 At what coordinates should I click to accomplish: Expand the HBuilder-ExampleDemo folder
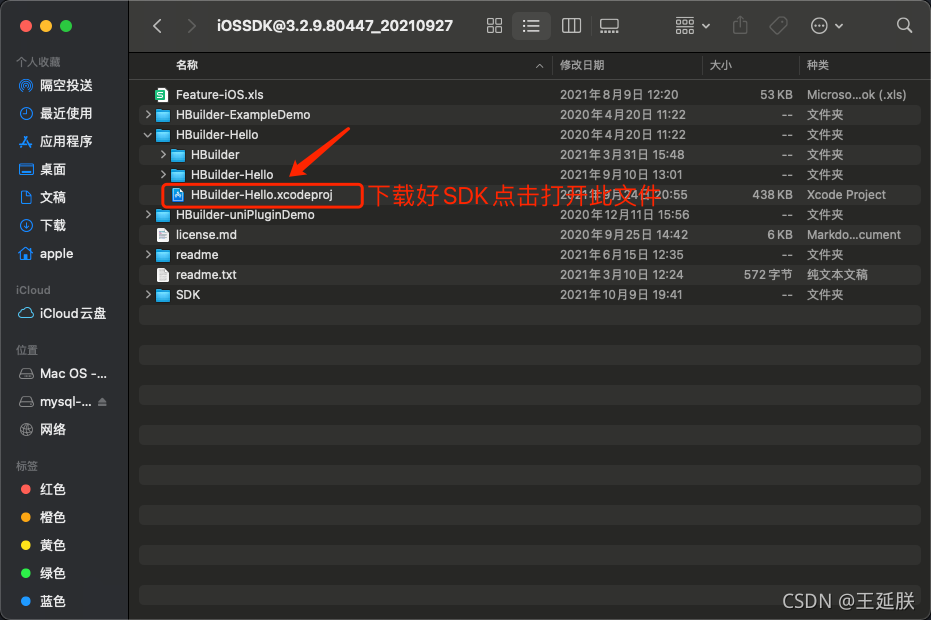(x=148, y=115)
